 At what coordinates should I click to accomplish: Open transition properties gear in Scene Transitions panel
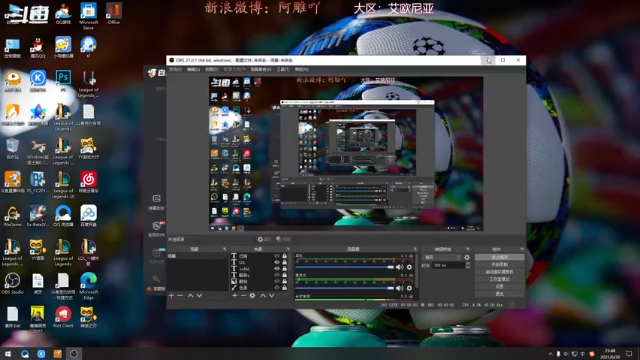click(467, 257)
